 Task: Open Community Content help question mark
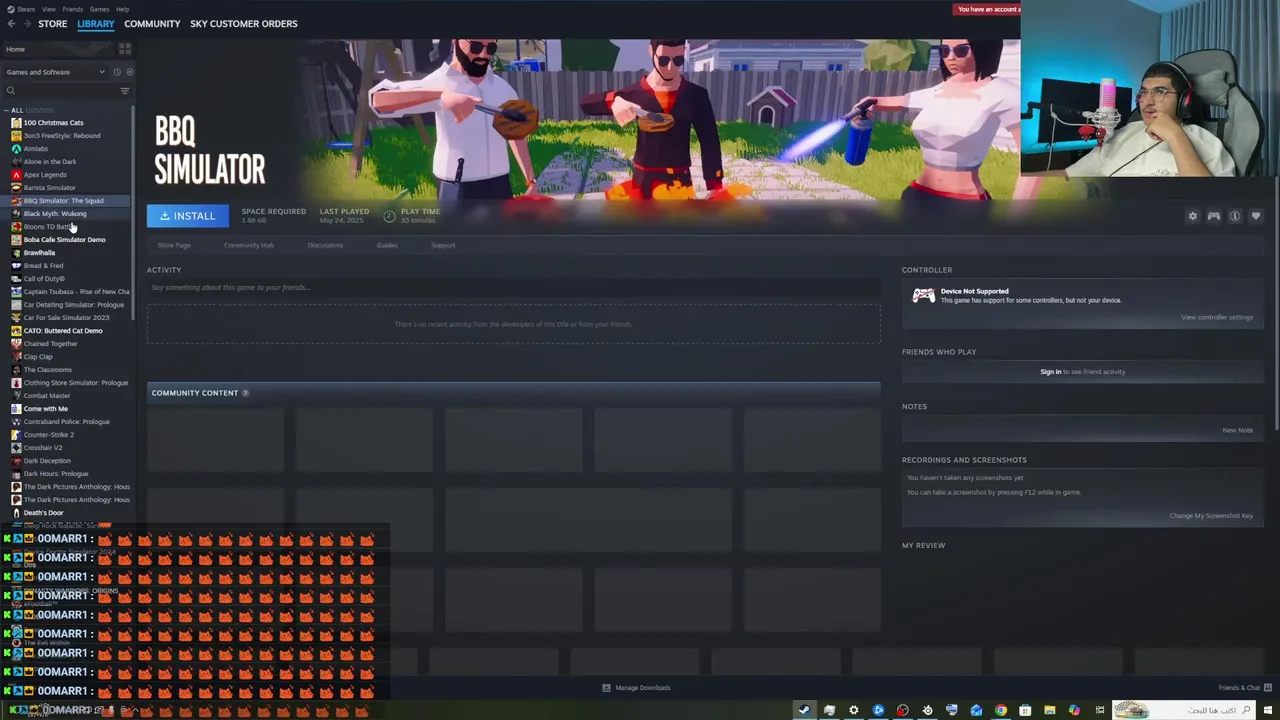pos(245,393)
